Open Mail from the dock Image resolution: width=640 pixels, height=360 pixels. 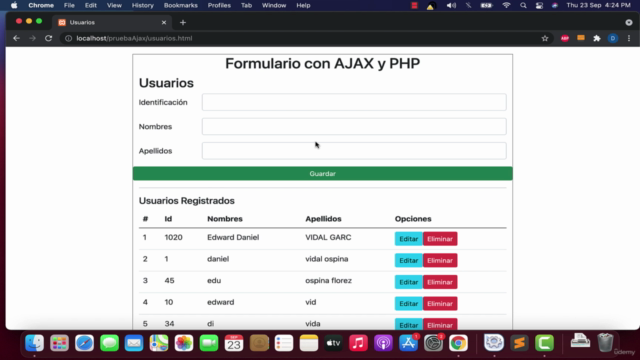tap(134, 343)
